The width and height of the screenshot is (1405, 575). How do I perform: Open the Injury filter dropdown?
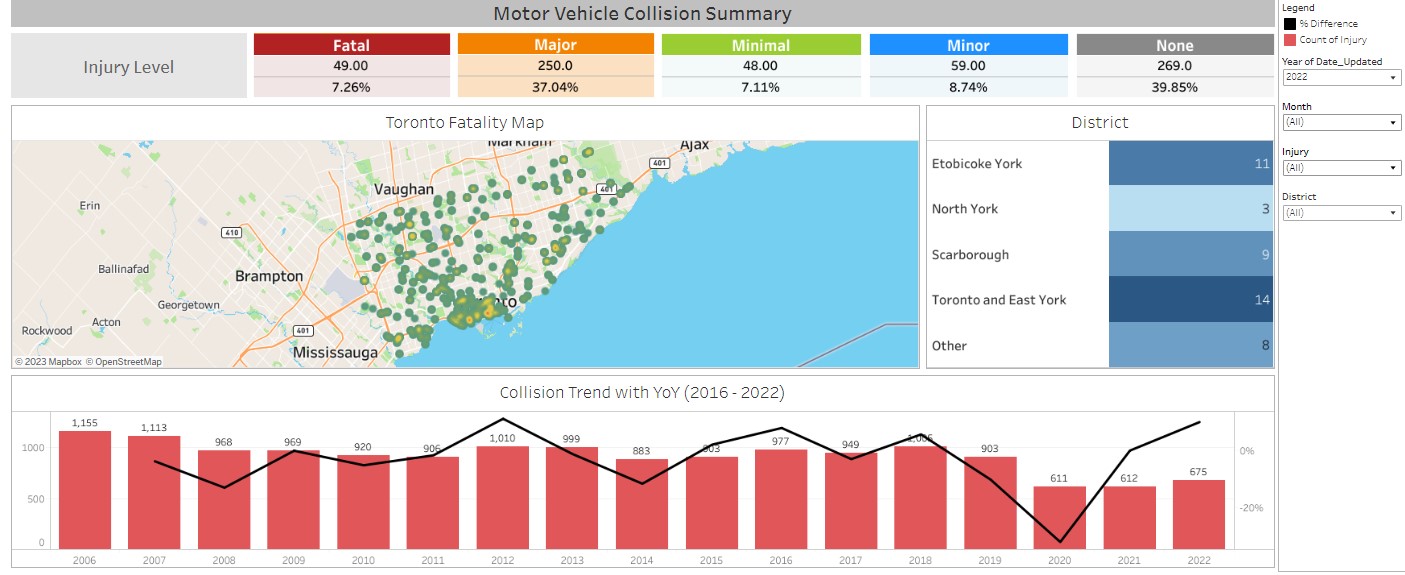pos(1340,168)
